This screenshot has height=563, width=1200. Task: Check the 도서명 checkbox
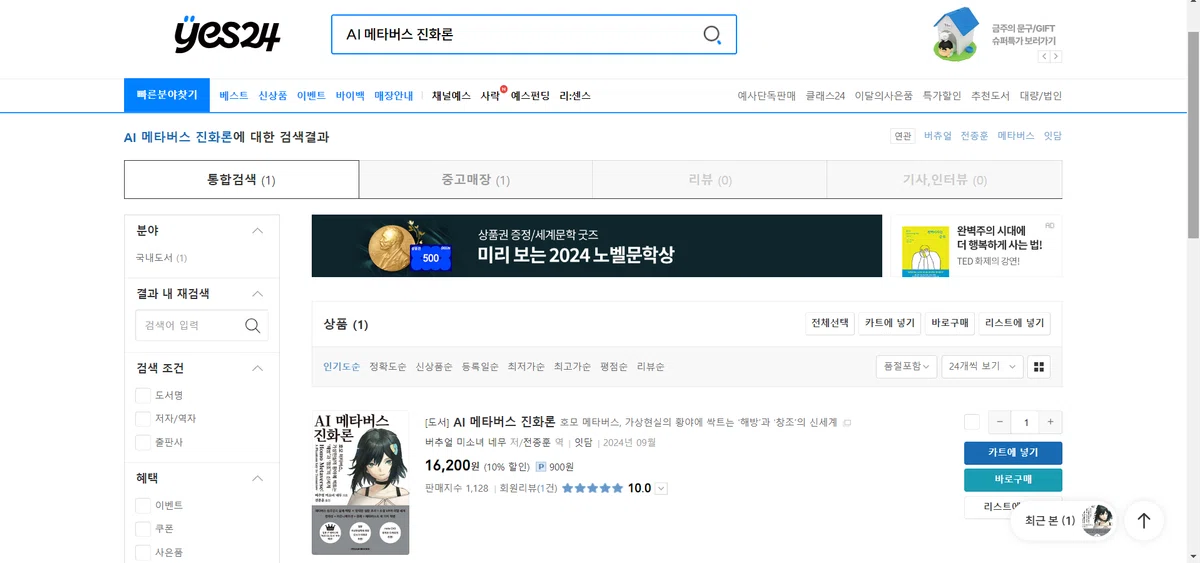pyautogui.click(x=143, y=395)
